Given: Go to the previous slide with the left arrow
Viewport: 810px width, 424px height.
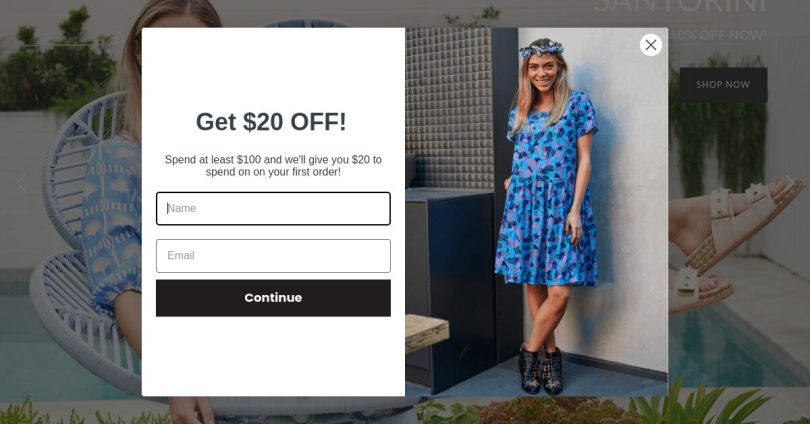Looking at the screenshot, I should click(21, 183).
